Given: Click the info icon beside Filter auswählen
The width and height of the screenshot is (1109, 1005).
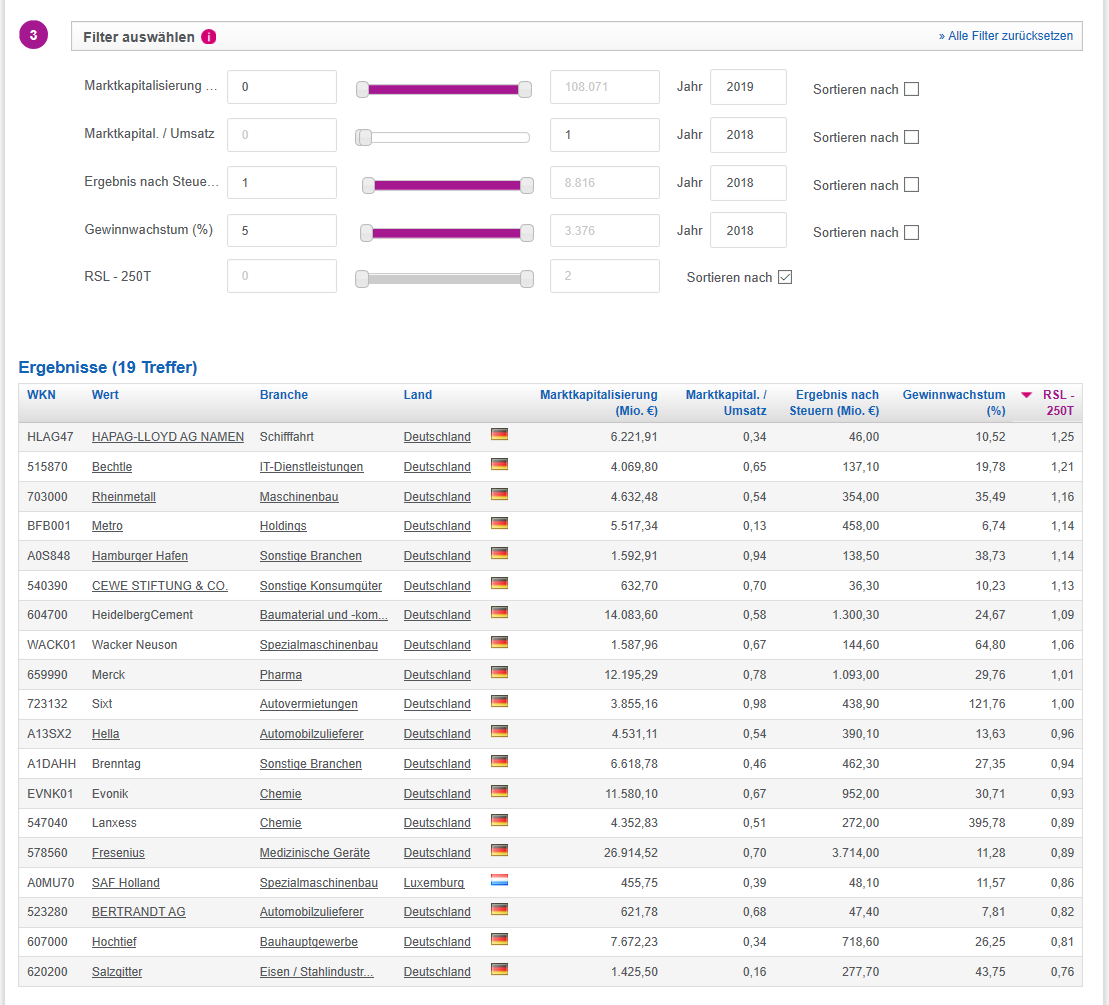Looking at the screenshot, I should tap(209, 37).
